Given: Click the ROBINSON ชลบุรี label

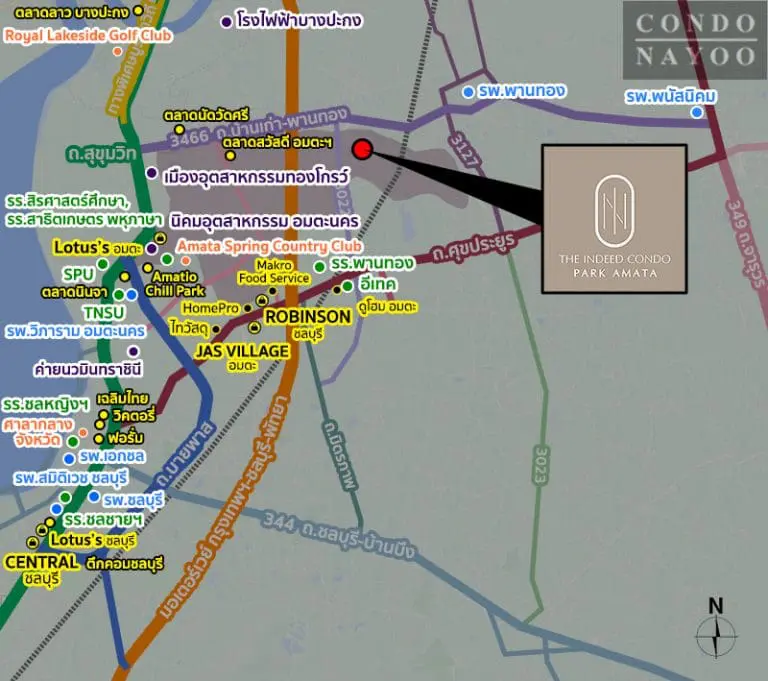Looking at the screenshot, I should pyautogui.click(x=308, y=324).
